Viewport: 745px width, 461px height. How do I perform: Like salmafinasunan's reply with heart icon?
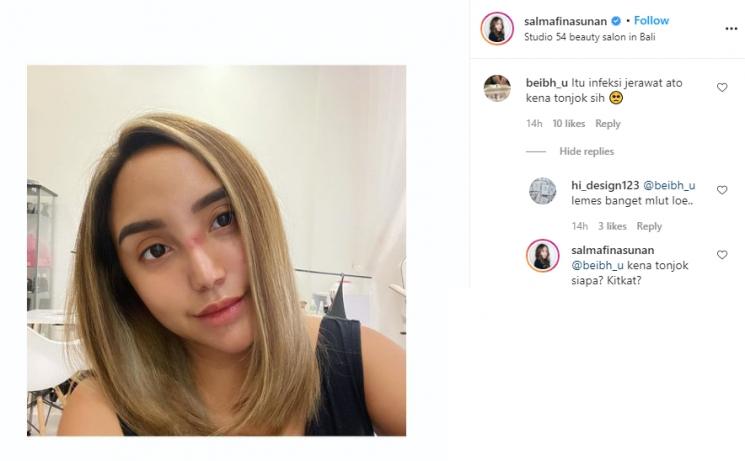click(x=722, y=255)
